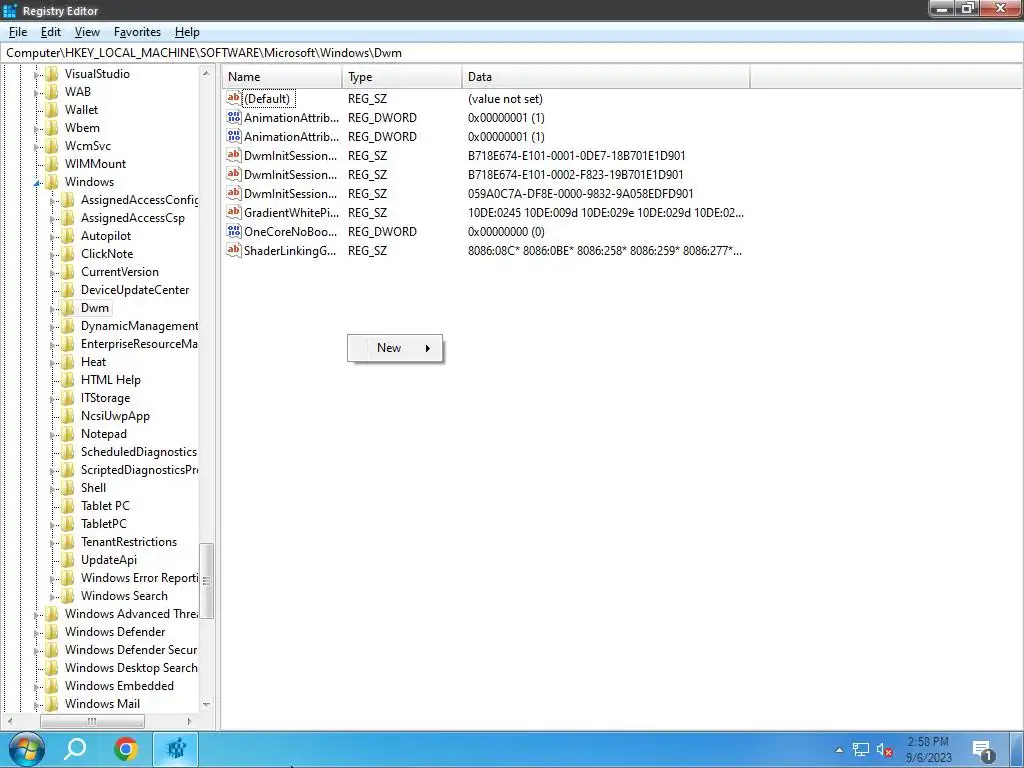Select the Heat folder icon

click(68, 362)
